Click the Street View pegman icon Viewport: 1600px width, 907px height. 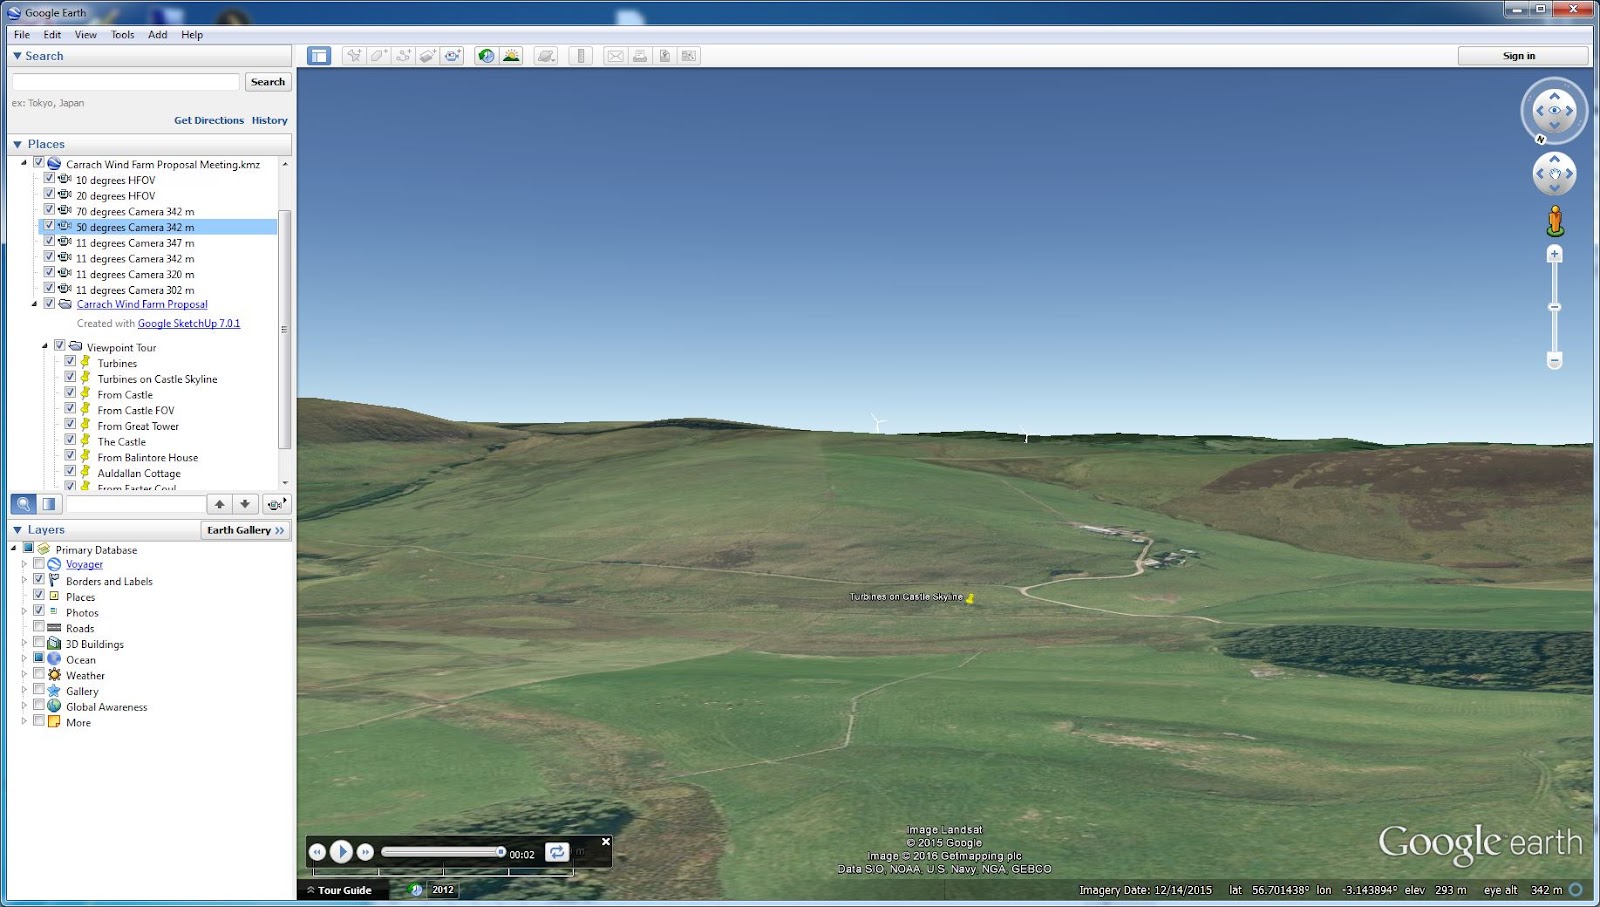[x=1555, y=221]
